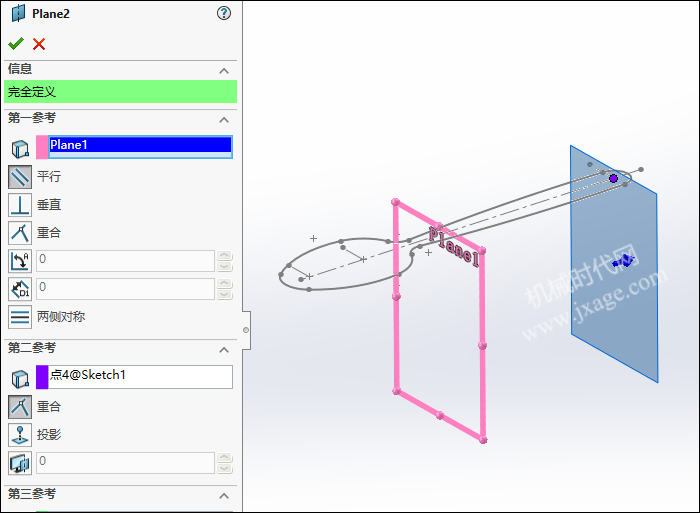
Task: Decrease offset distance with down arrow
Action: 225,294
